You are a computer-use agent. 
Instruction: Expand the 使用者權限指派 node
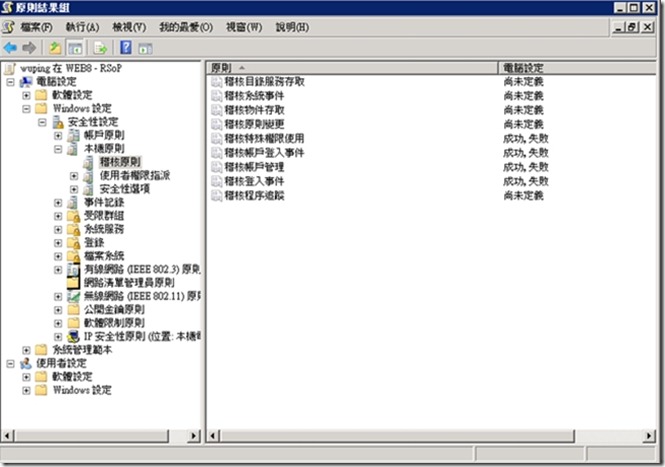click(74, 175)
